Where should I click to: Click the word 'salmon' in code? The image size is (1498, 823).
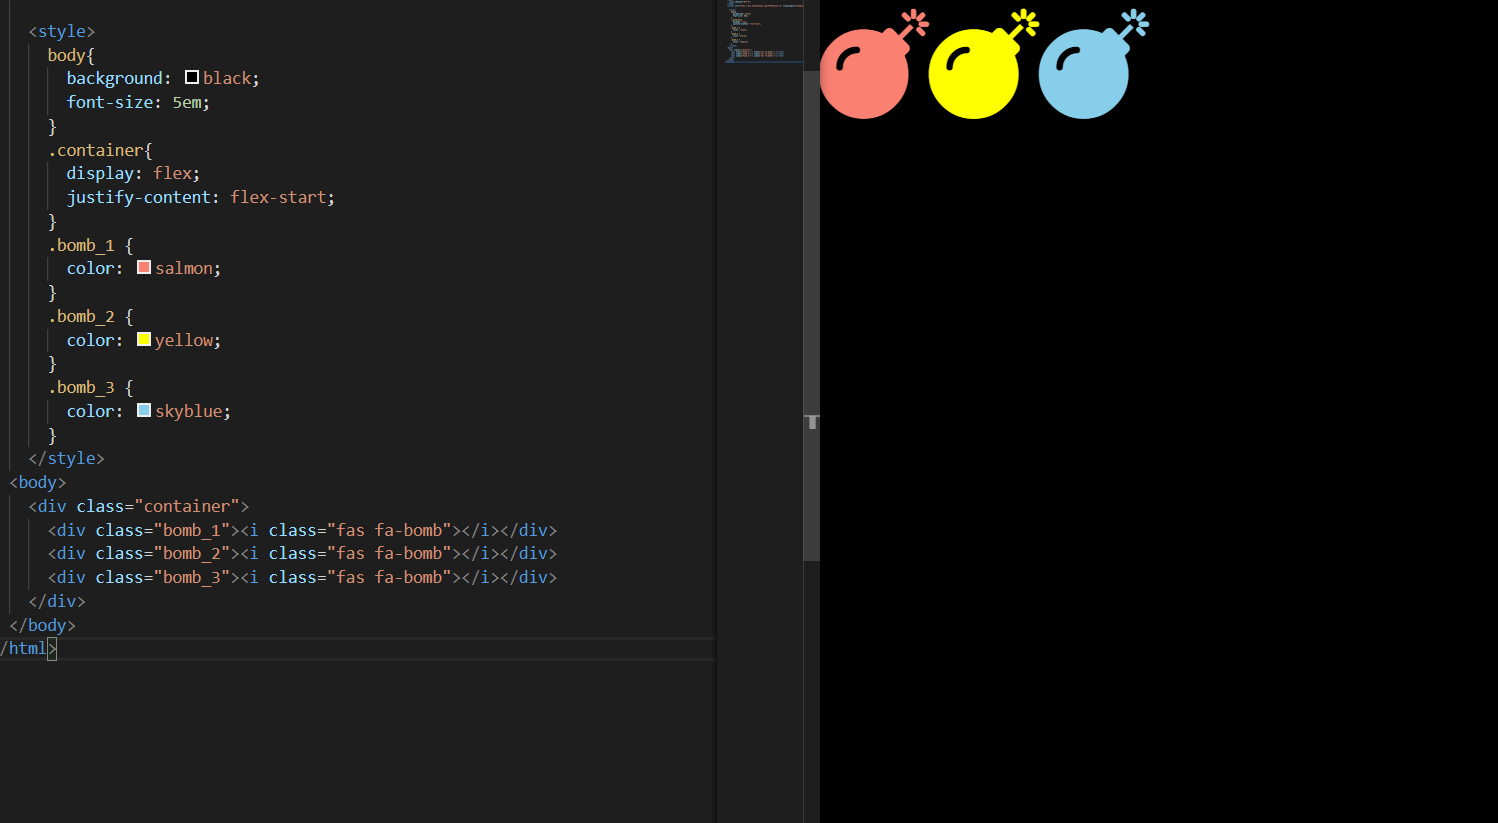point(184,268)
